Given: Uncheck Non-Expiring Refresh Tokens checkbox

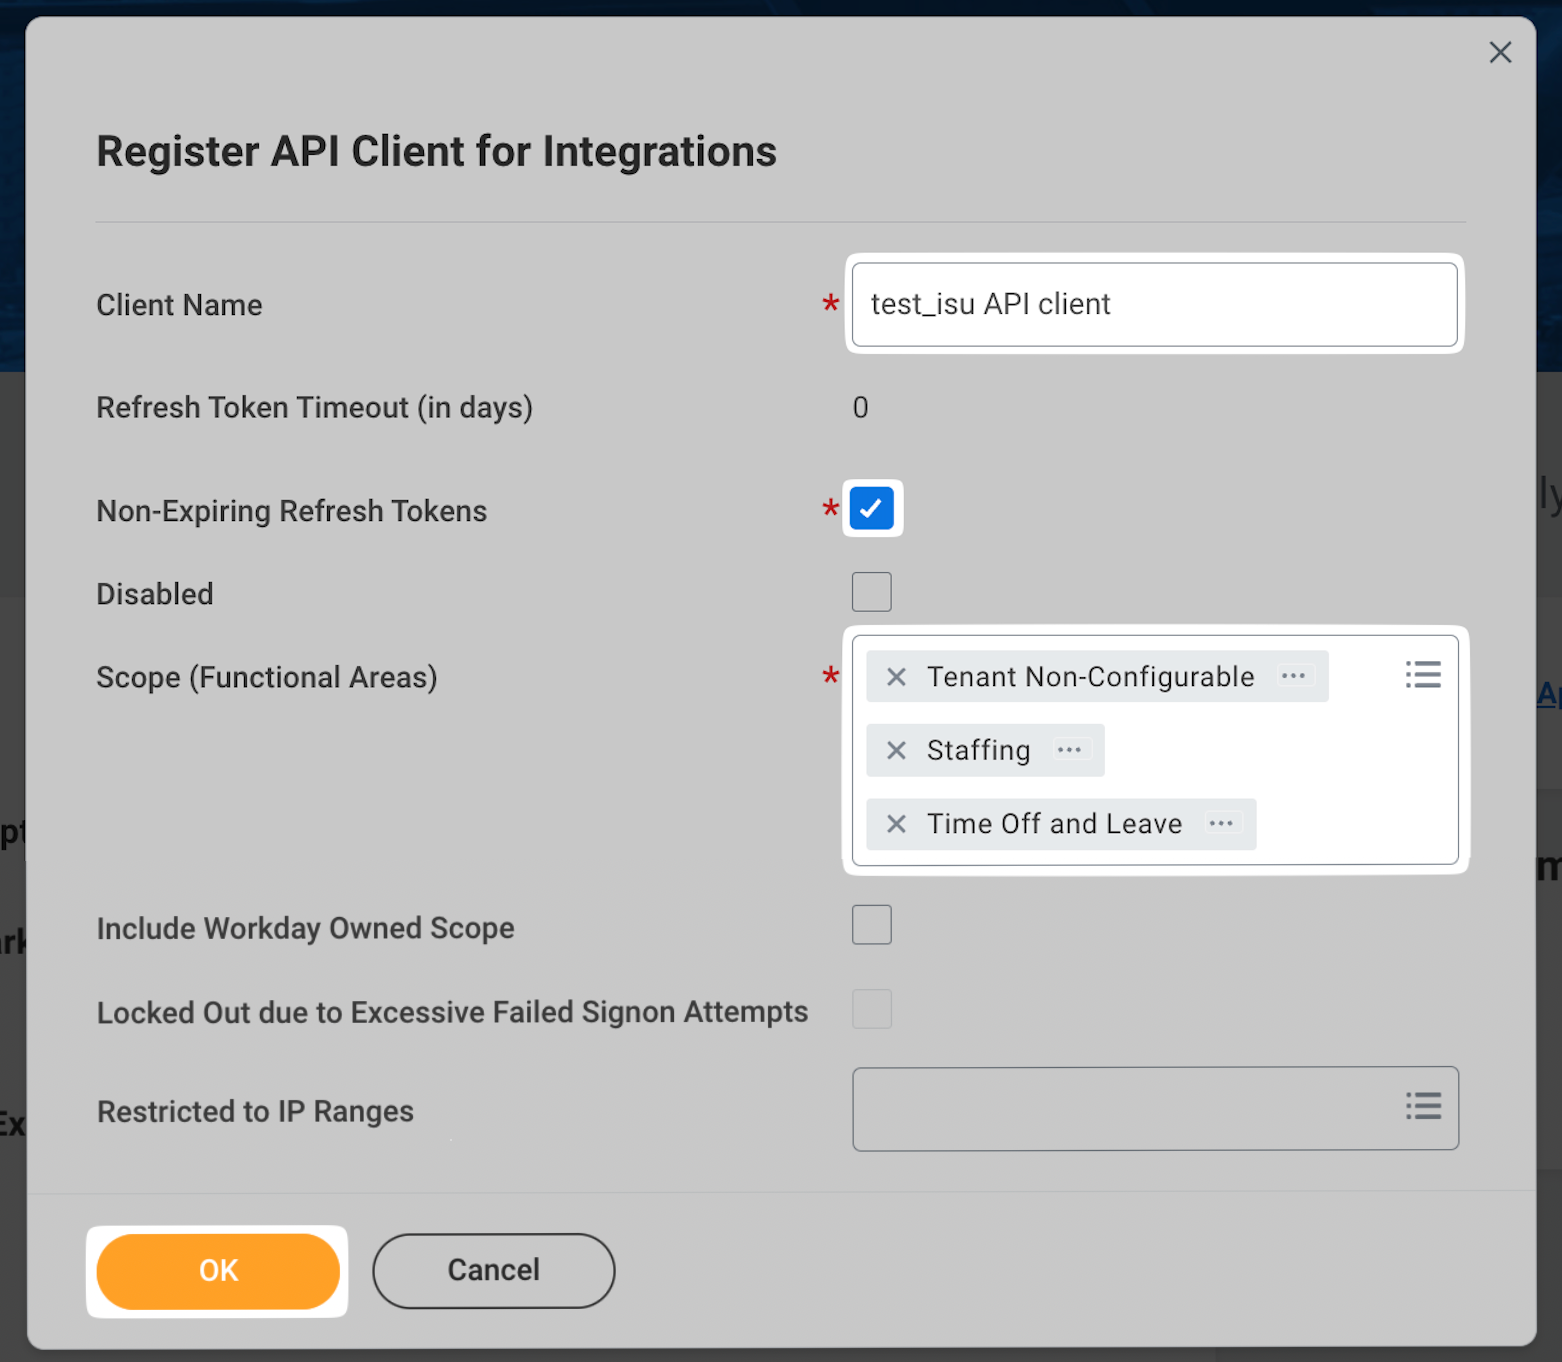Looking at the screenshot, I should coord(871,509).
